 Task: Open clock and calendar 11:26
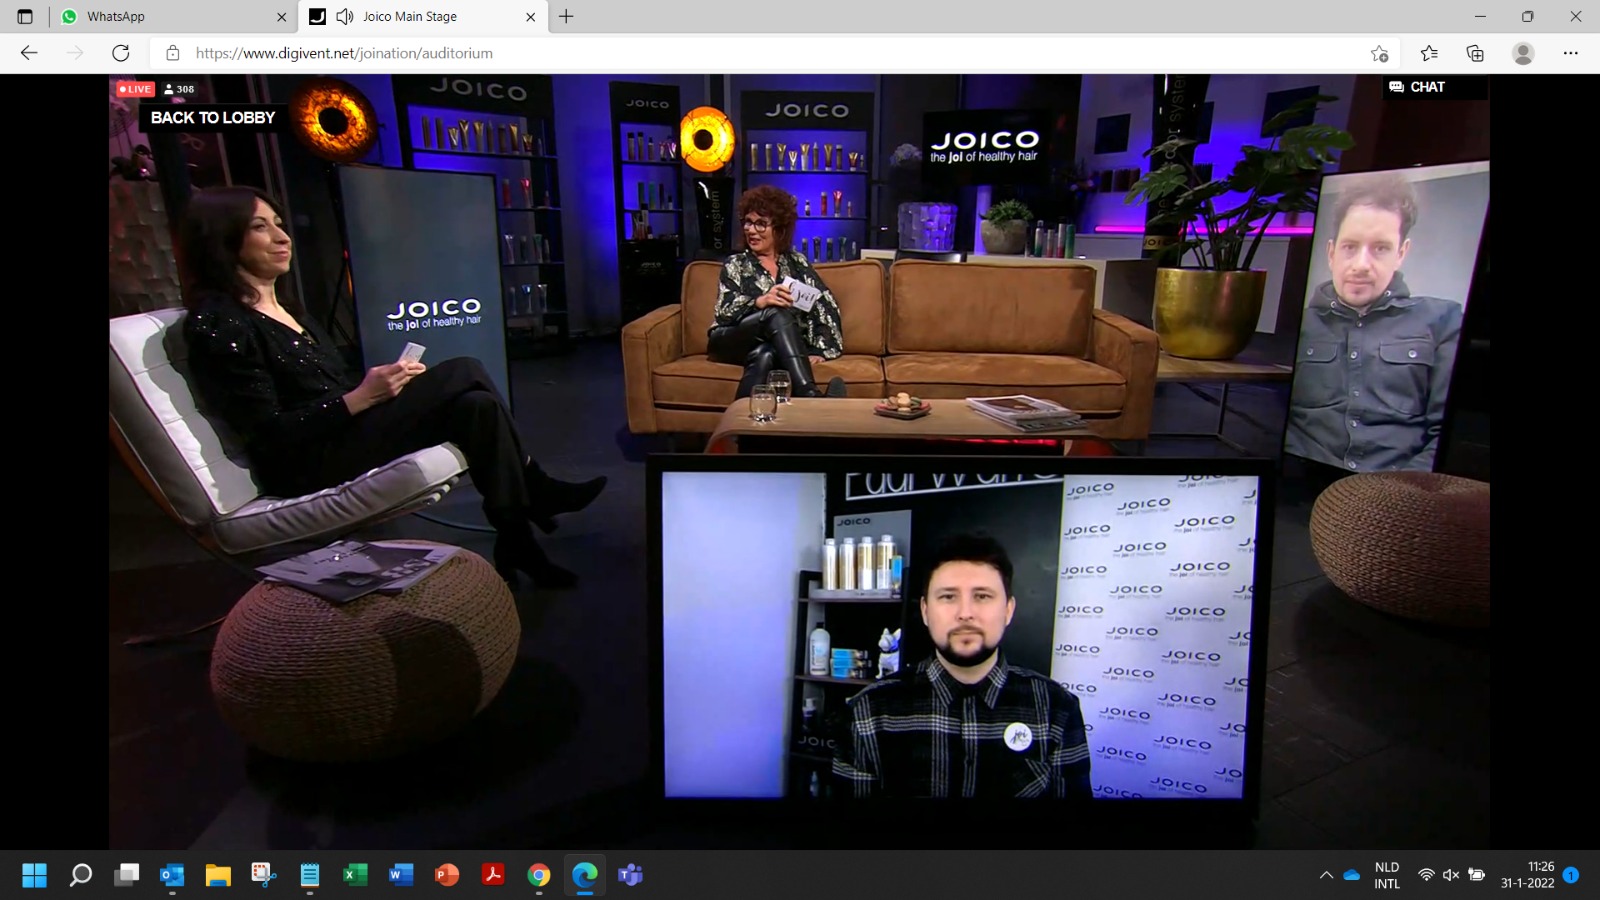pos(1528,875)
